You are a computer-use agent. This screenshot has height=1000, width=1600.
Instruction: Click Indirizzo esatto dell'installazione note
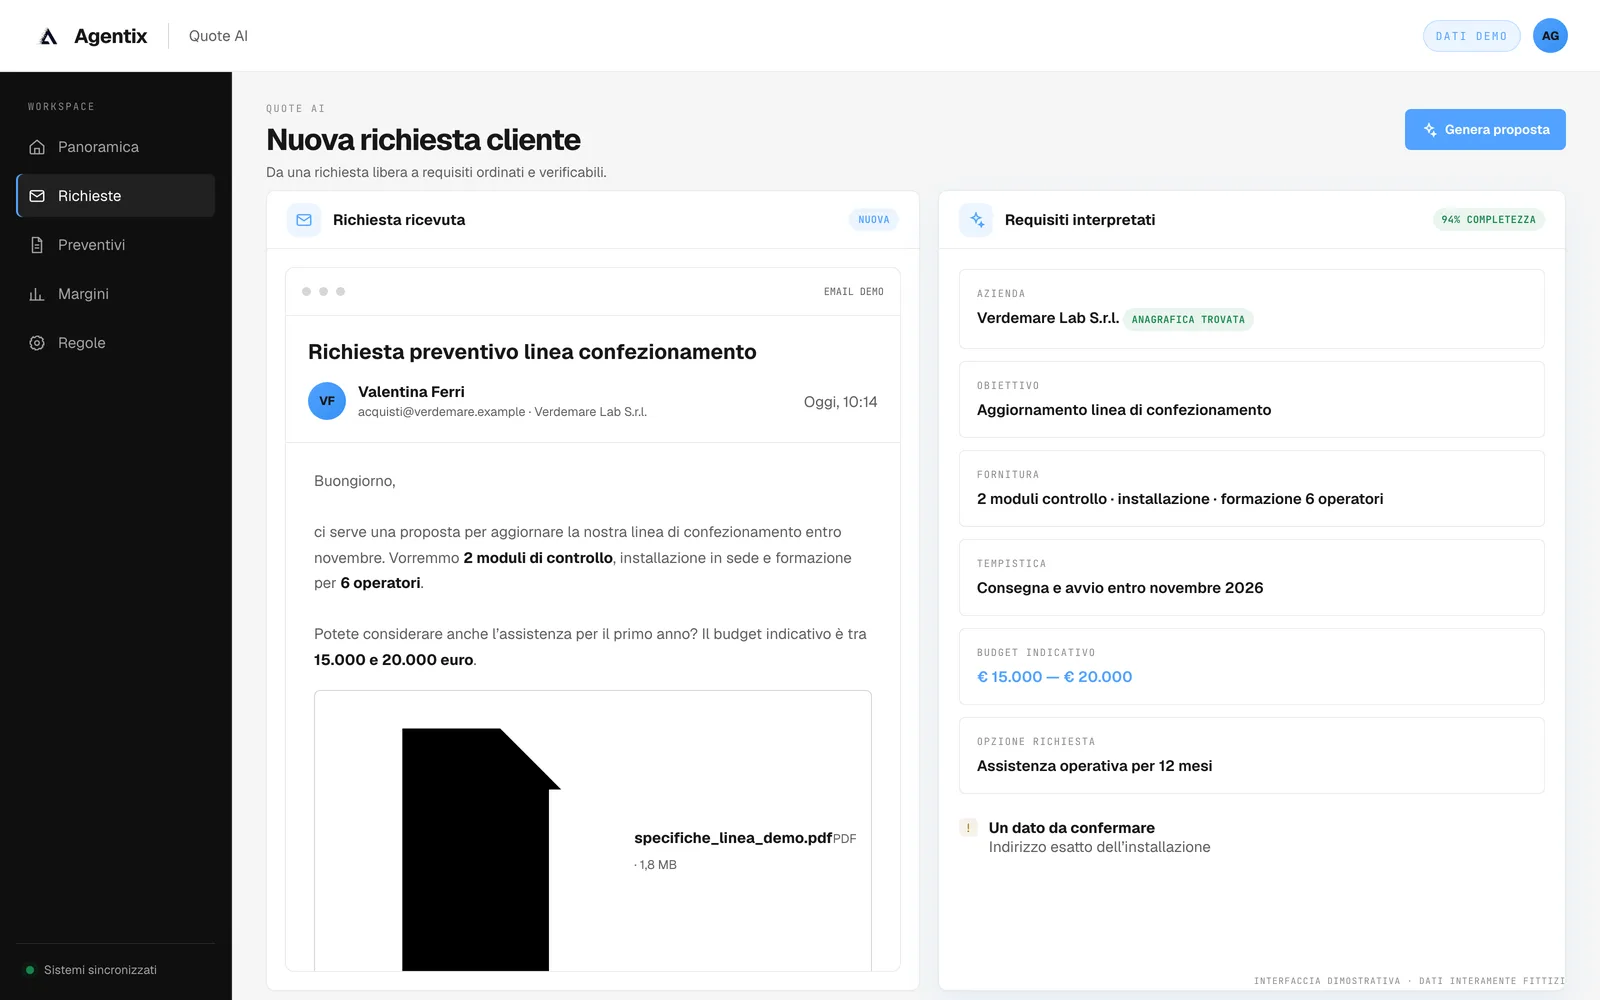point(1099,847)
